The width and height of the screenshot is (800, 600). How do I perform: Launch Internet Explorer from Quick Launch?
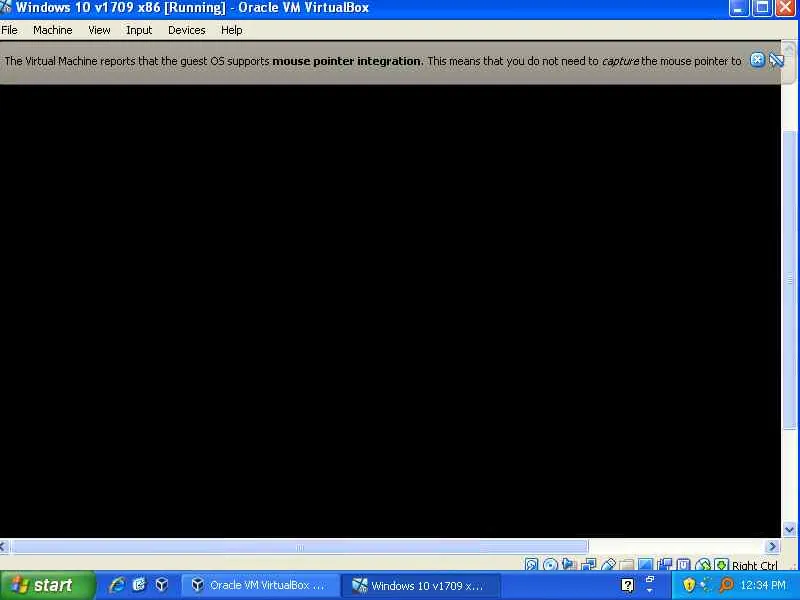pyautogui.click(x=117, y=585)
